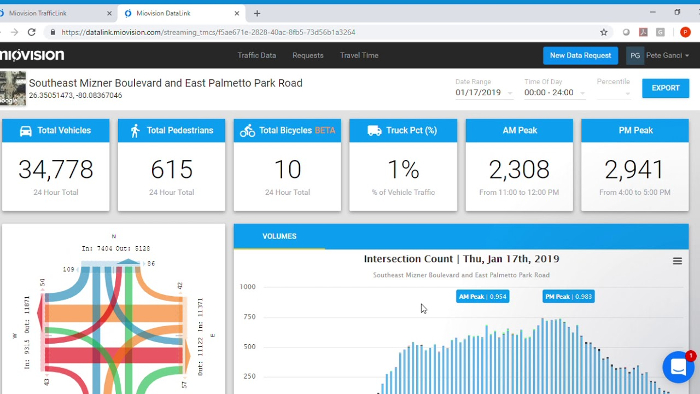
Task: Open the chat support bubble
Action: (678, 367)
